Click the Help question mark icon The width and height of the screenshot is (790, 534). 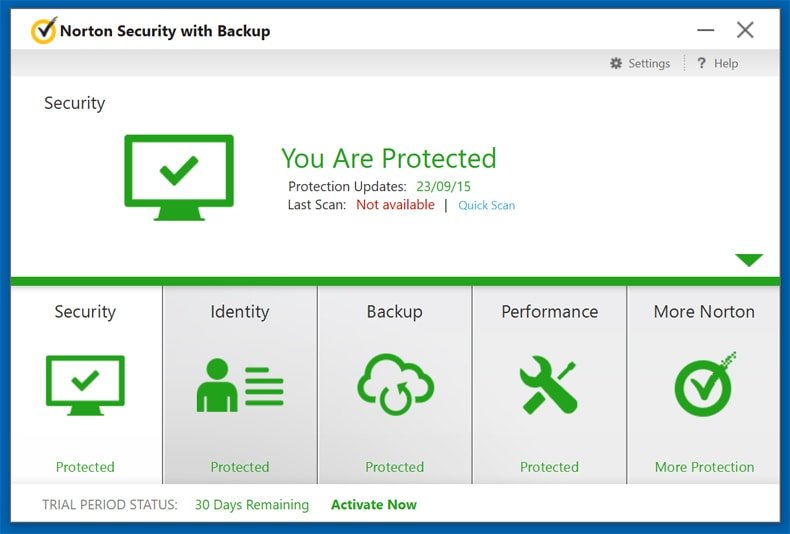701,63
